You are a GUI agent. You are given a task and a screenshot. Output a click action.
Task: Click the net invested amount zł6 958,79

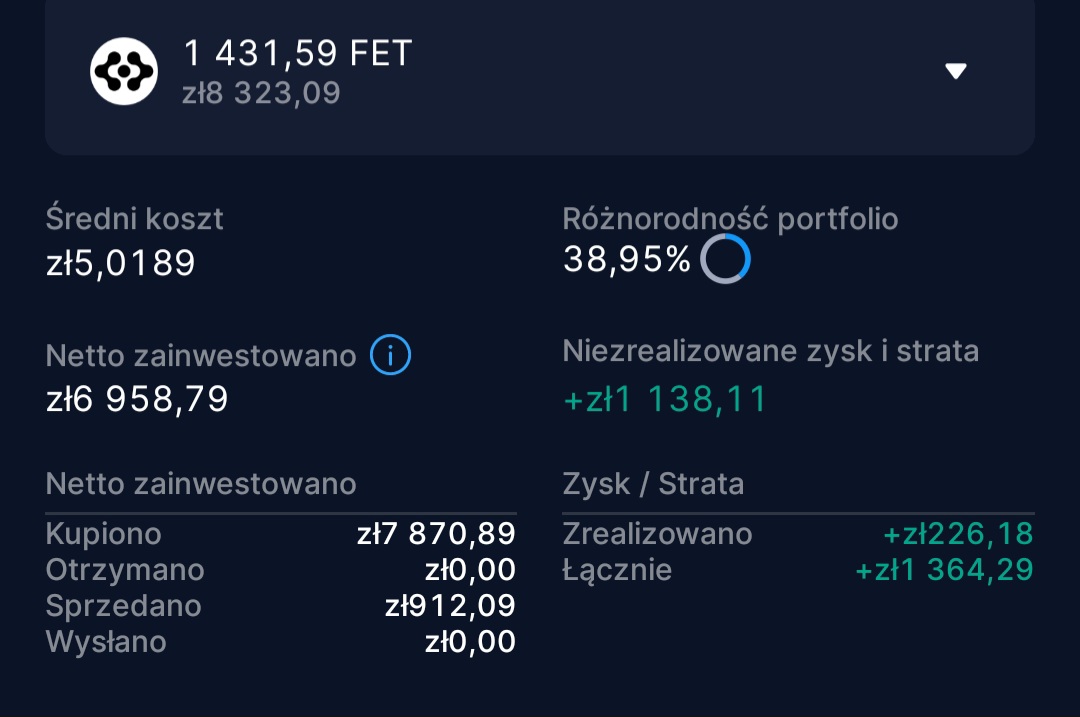point(137,399)
